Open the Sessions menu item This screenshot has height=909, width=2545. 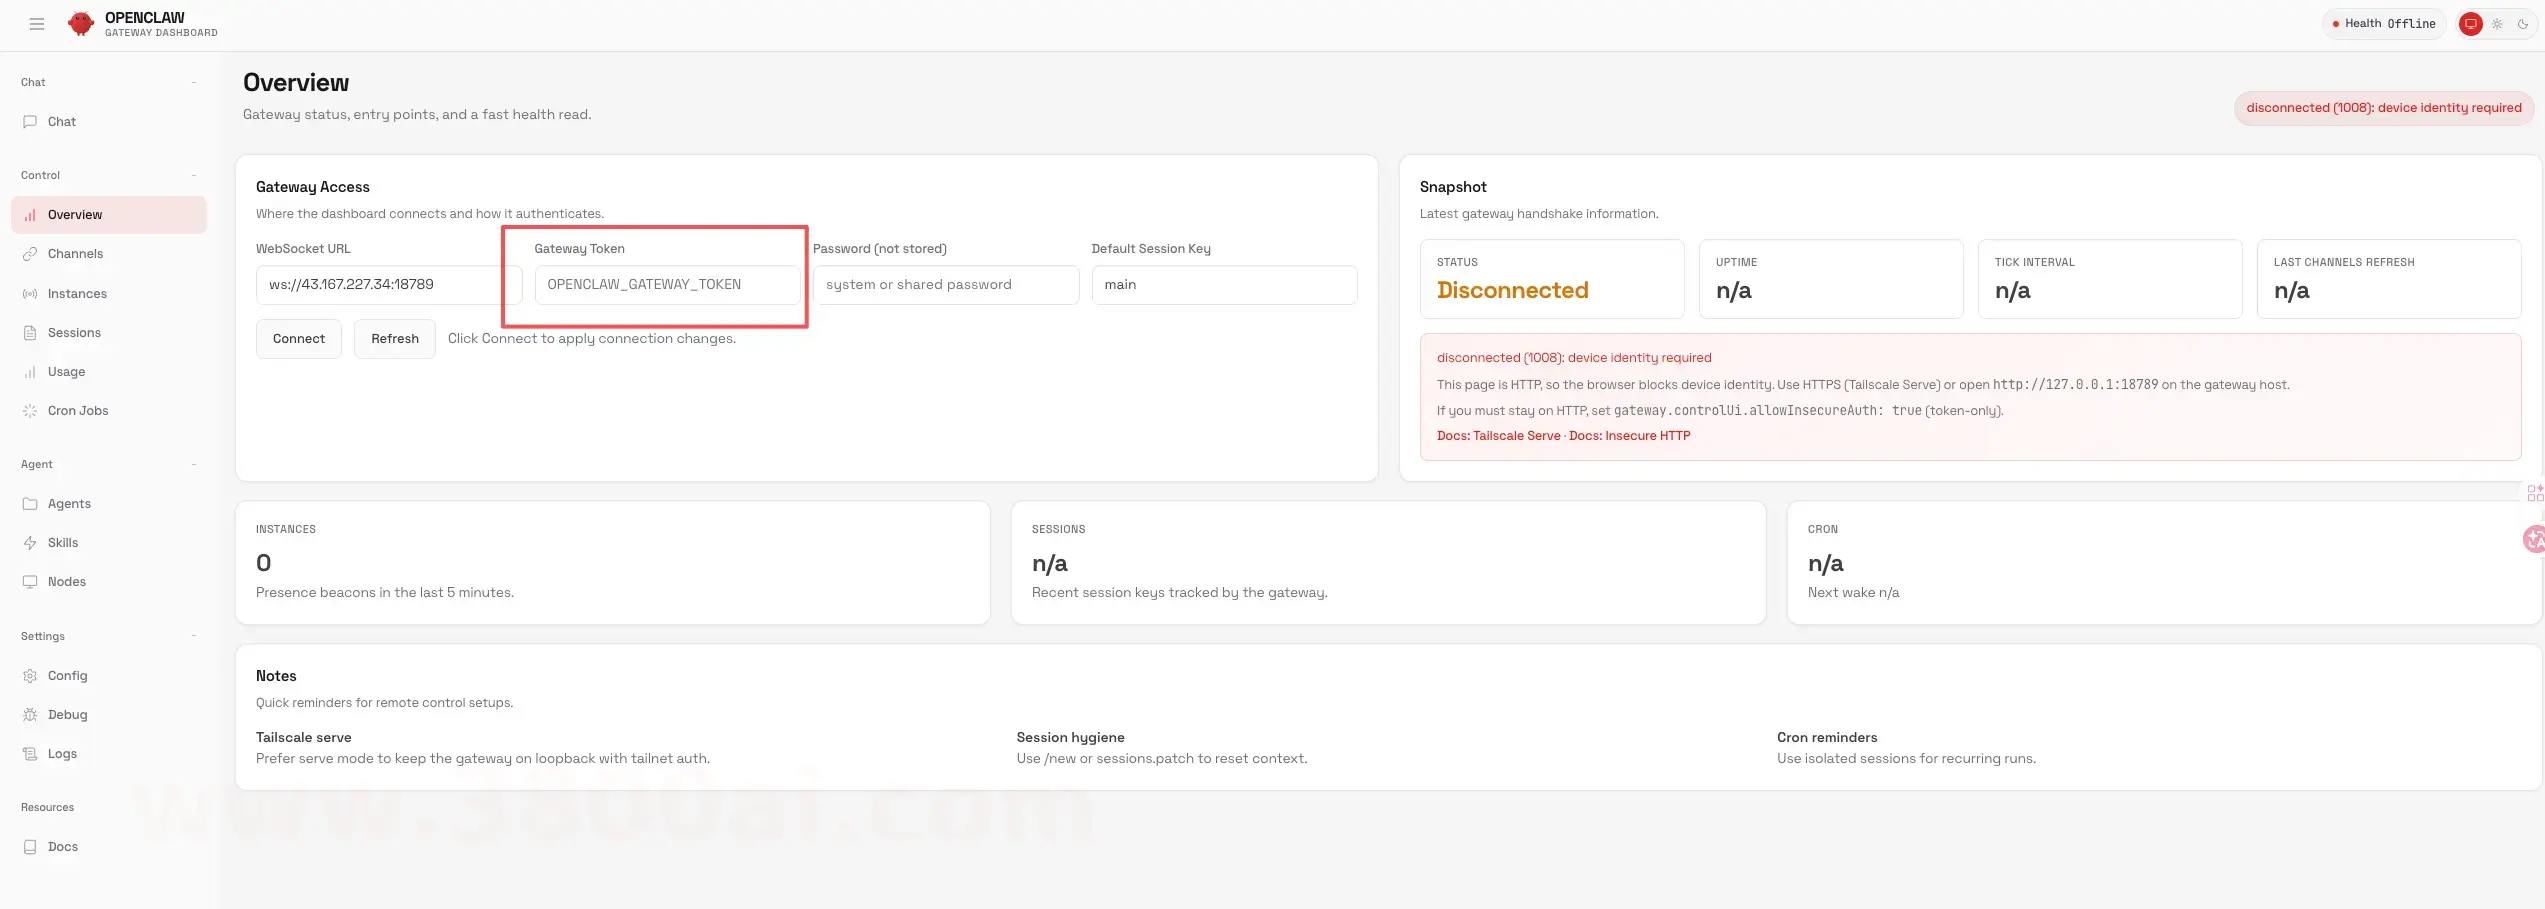(x=74, y=333)
